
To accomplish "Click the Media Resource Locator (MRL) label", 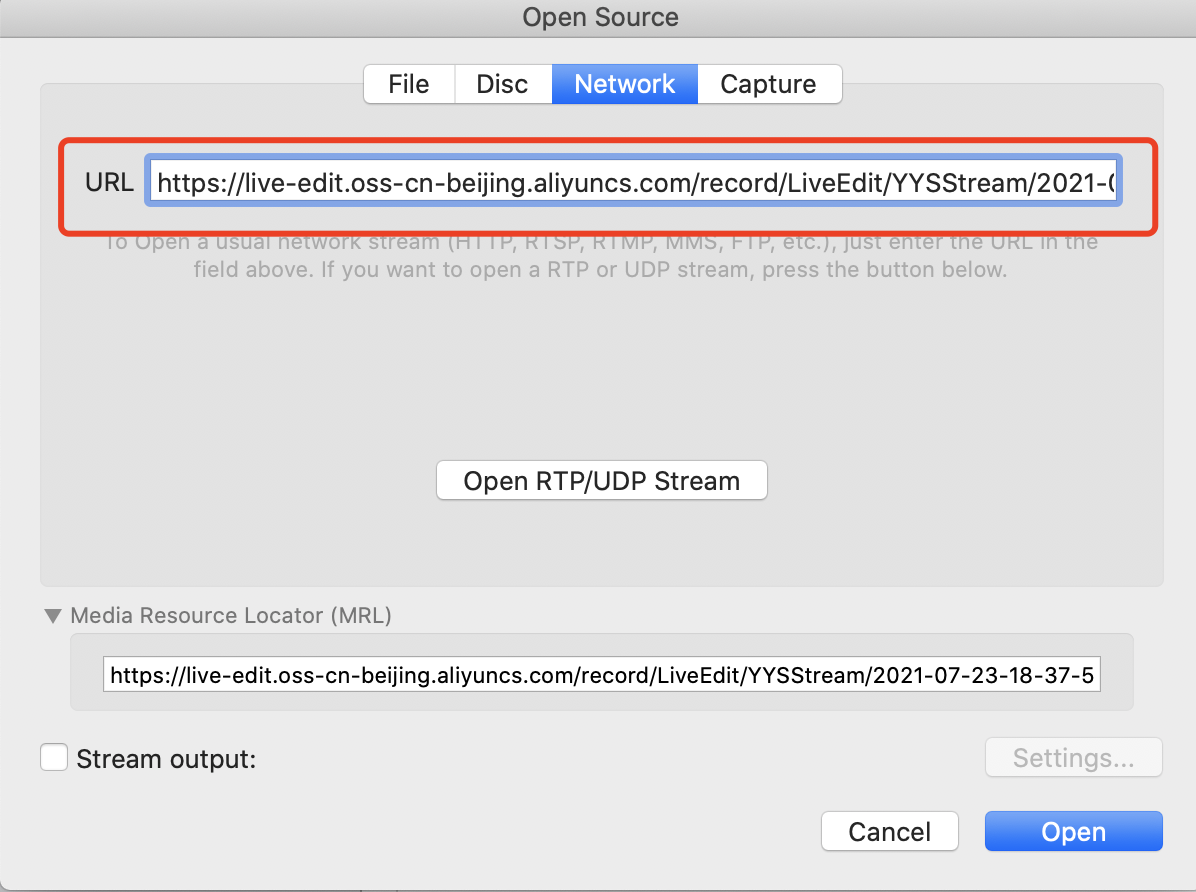I will [x=231, y=615].
